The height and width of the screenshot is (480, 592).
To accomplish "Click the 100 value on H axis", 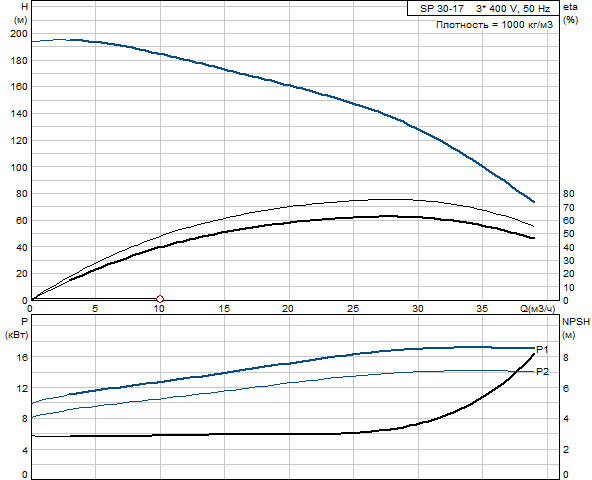I will coord(19,167).
